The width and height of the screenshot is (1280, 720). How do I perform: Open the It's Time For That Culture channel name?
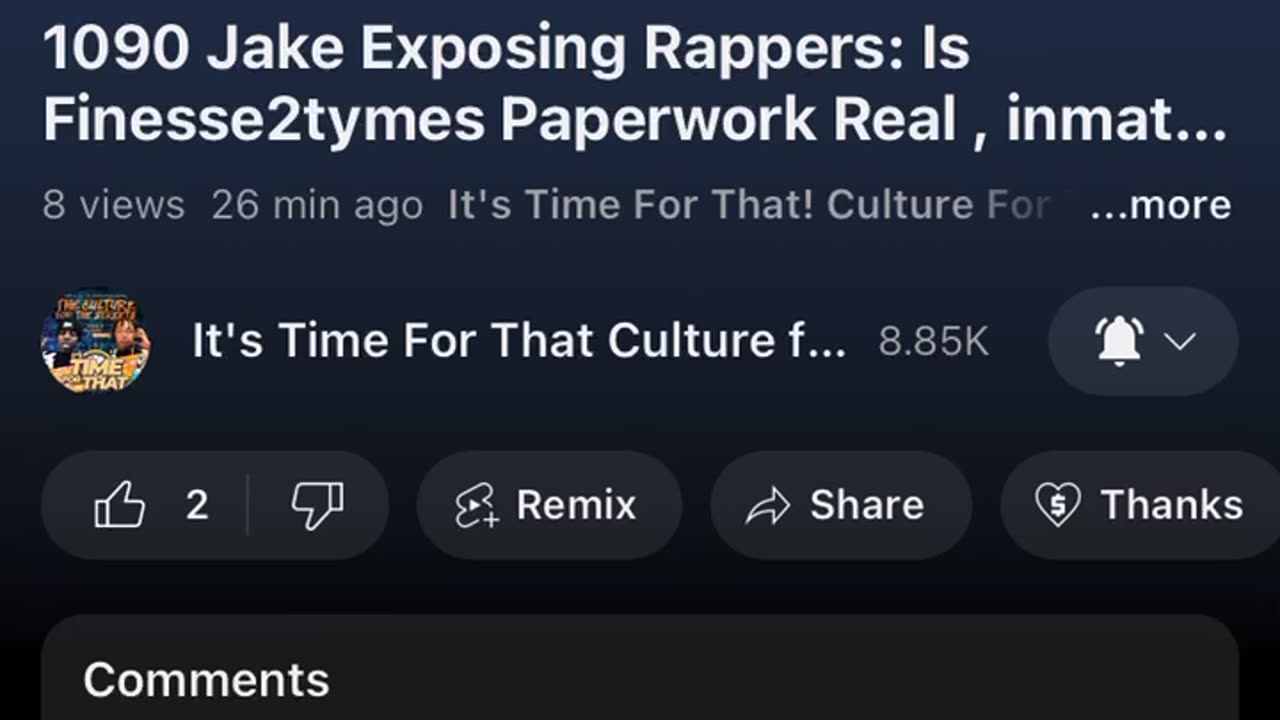(519, 341)
